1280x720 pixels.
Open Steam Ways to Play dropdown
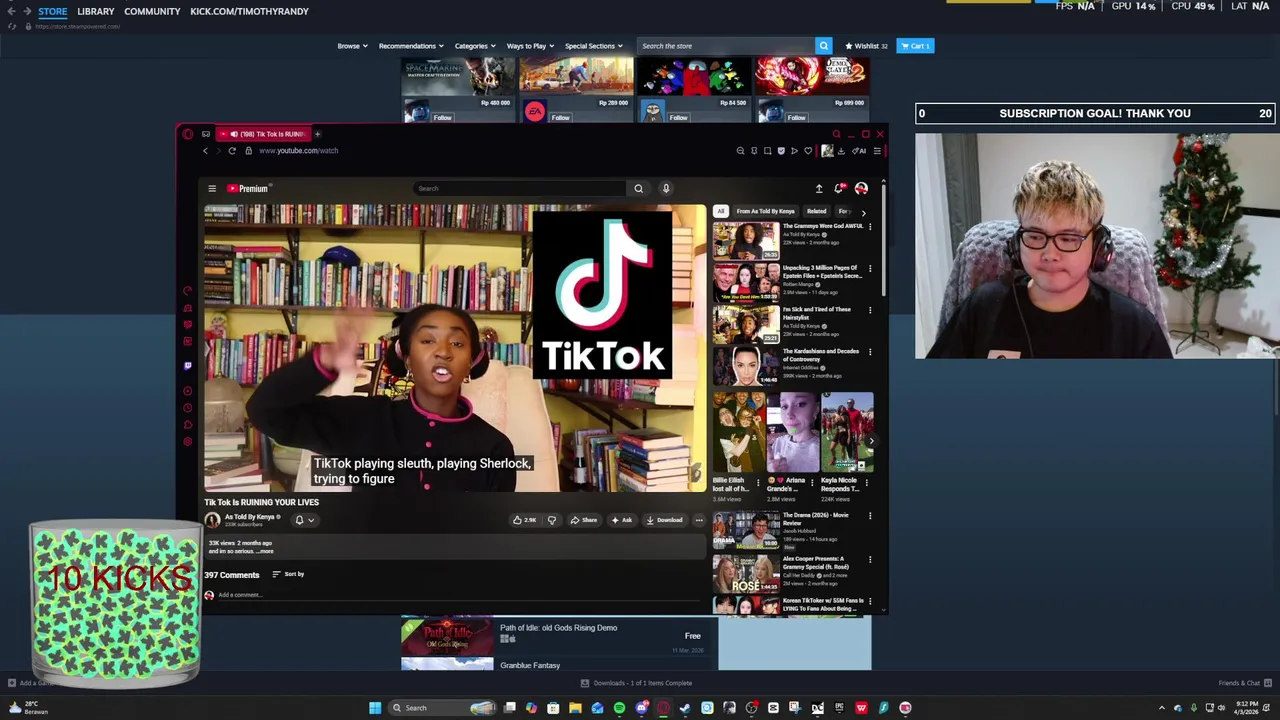530,46
